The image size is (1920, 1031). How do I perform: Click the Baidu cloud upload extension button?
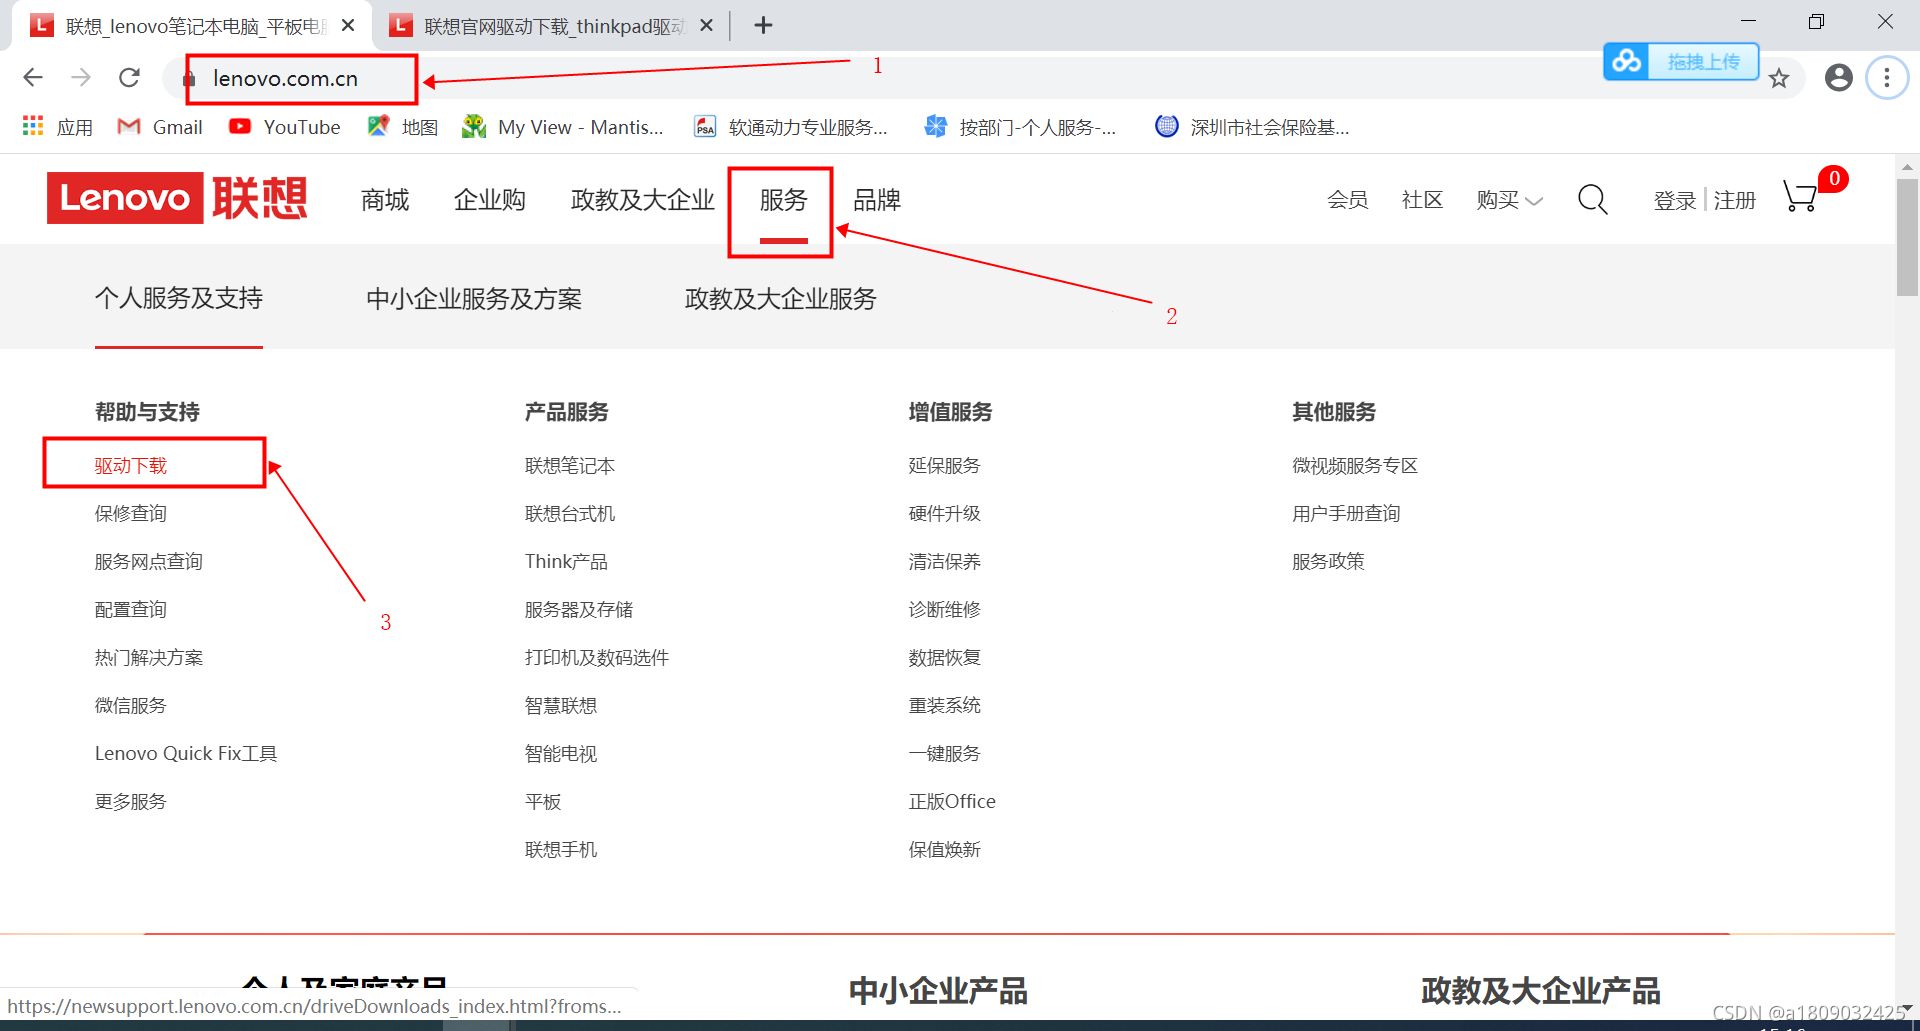point(1681,61)
